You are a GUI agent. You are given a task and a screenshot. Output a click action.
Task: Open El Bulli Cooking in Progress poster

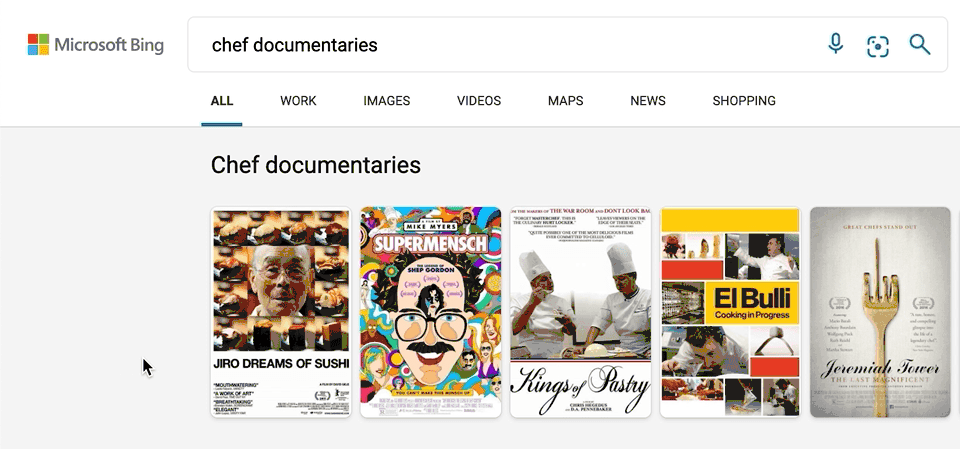(730, 312)
